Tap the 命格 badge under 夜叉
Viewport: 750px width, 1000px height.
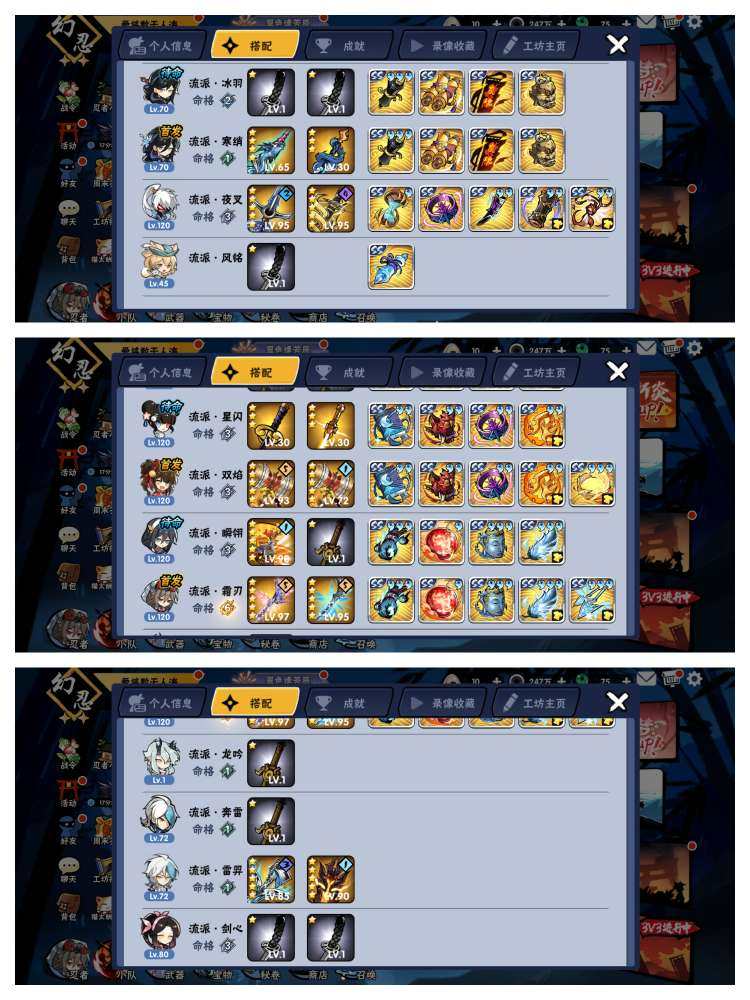pyautogui.click(x=227, y=217)
